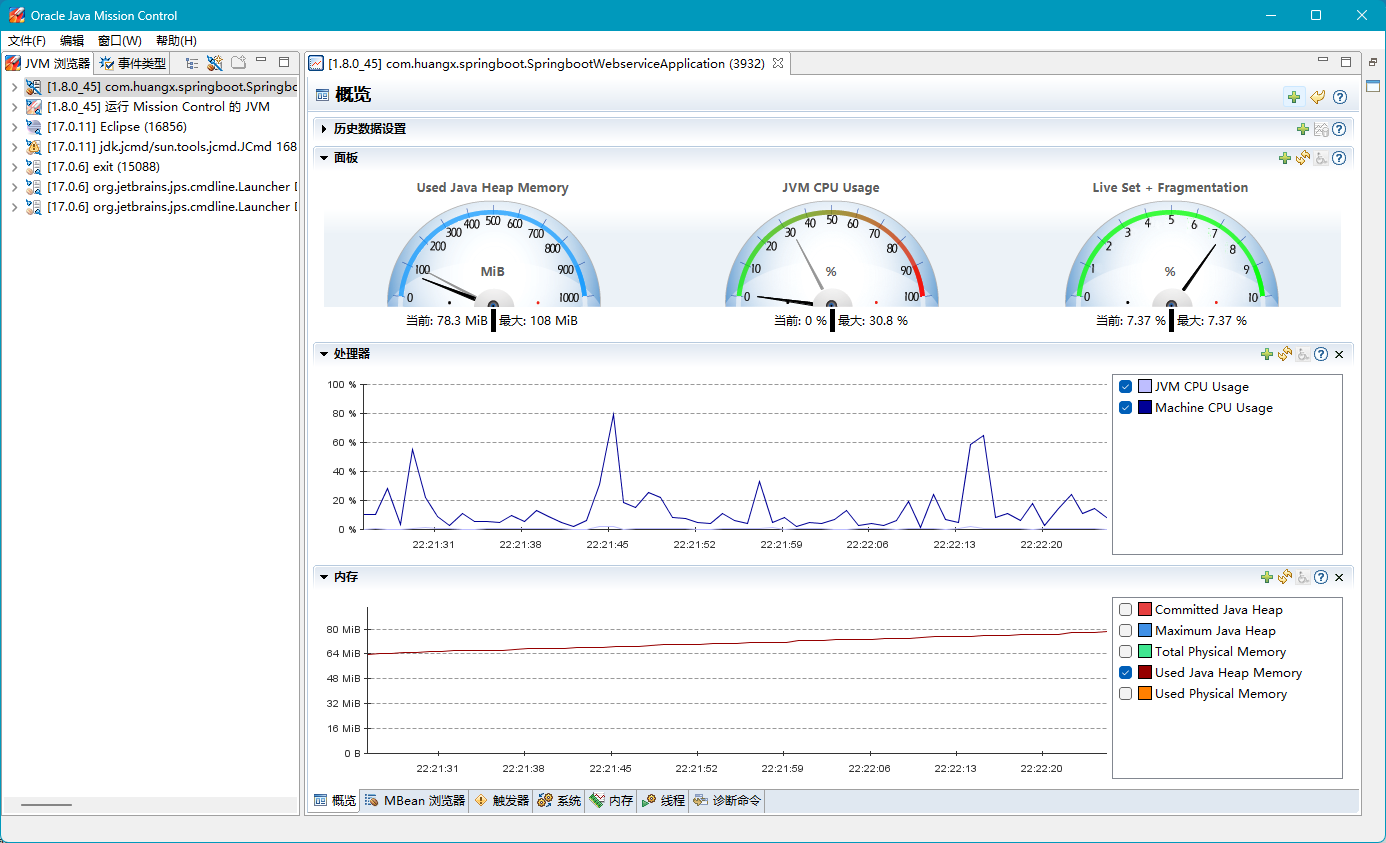Open the 帮助(H) menu
Image resolution: width=1386 pixels, height=843 pixels.
(x=176, y=41)
